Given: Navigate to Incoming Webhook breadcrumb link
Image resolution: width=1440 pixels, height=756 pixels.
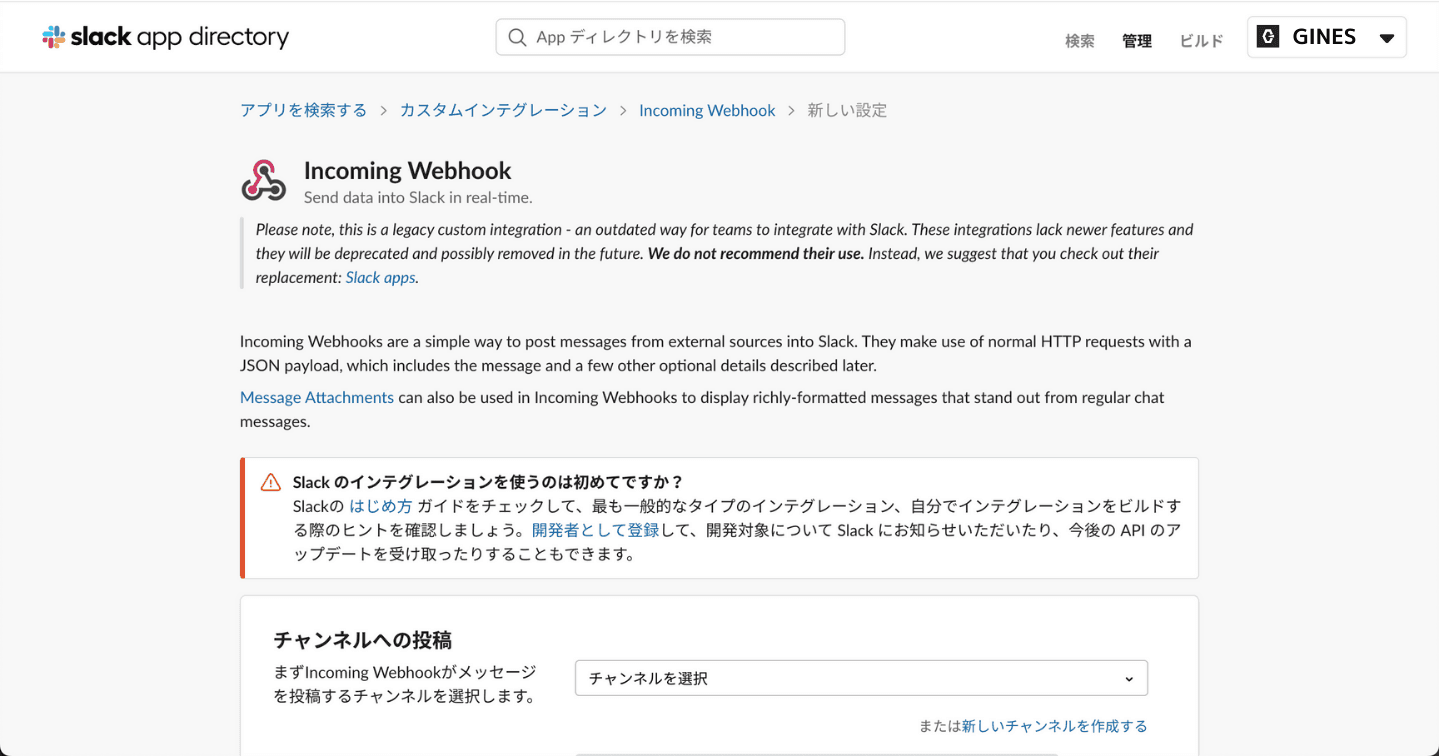Looking at the screenshot, I should 707,110.
